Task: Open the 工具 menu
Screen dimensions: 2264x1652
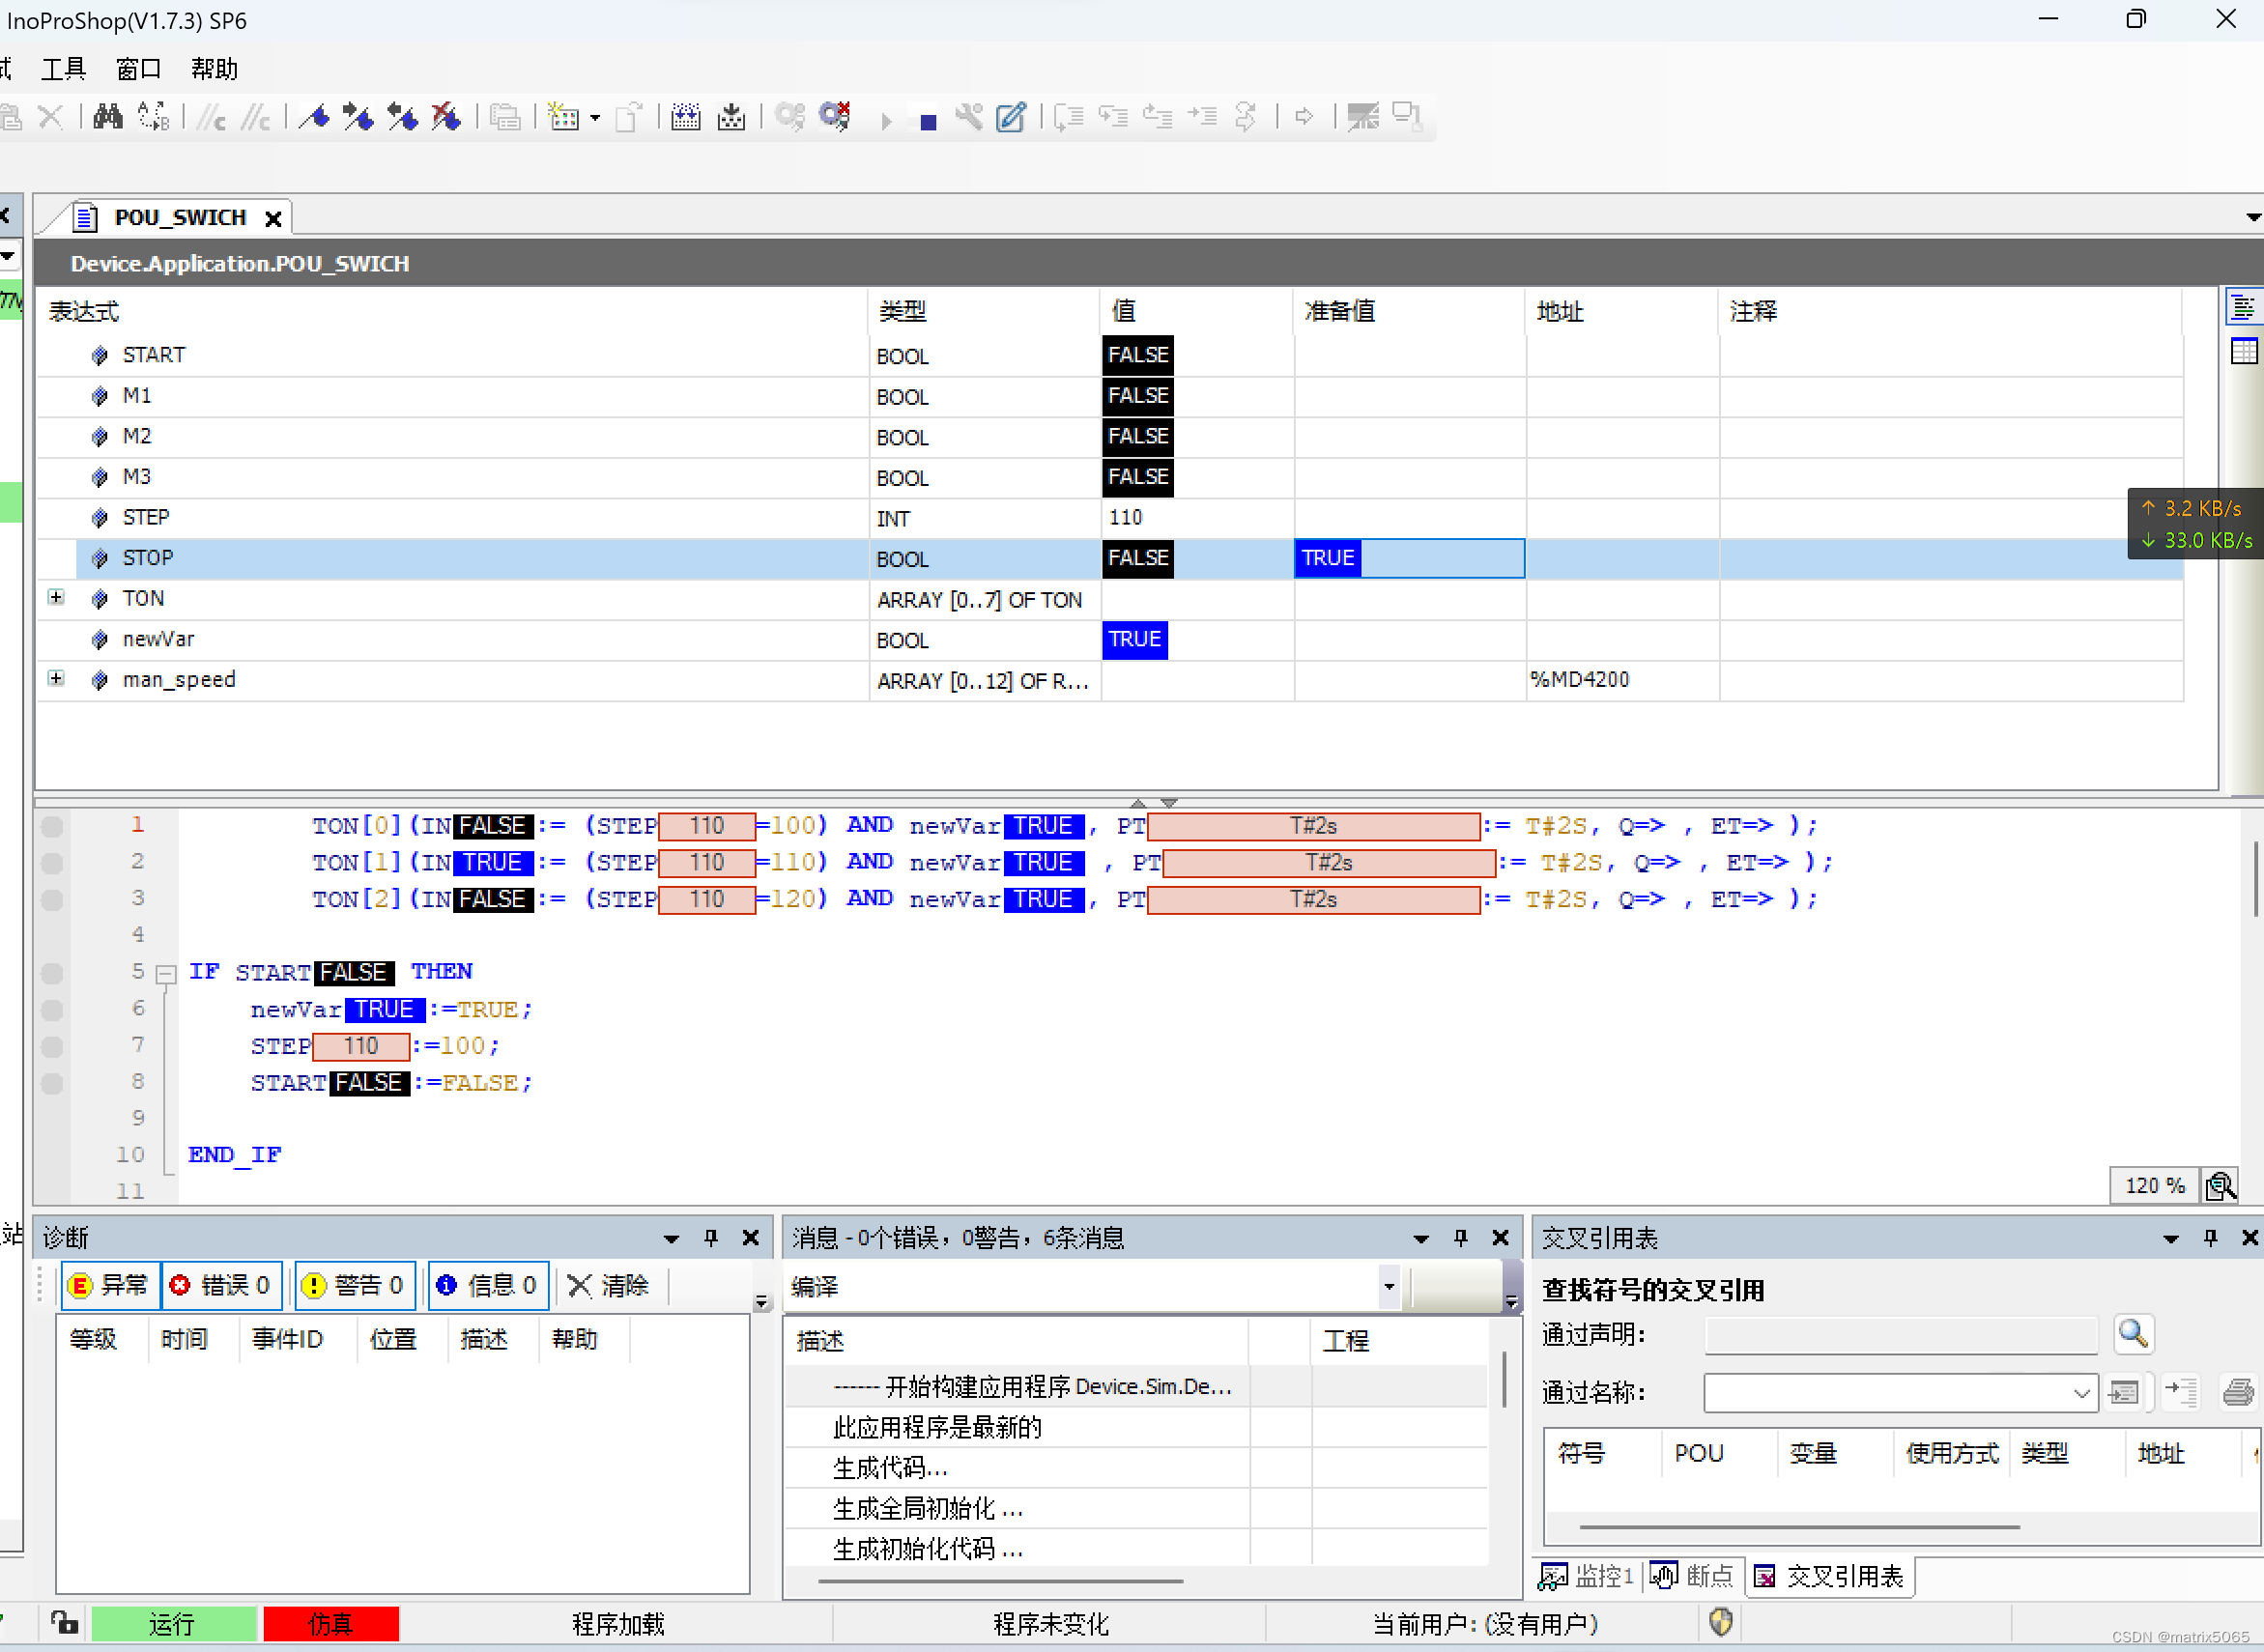Action: 63,69
